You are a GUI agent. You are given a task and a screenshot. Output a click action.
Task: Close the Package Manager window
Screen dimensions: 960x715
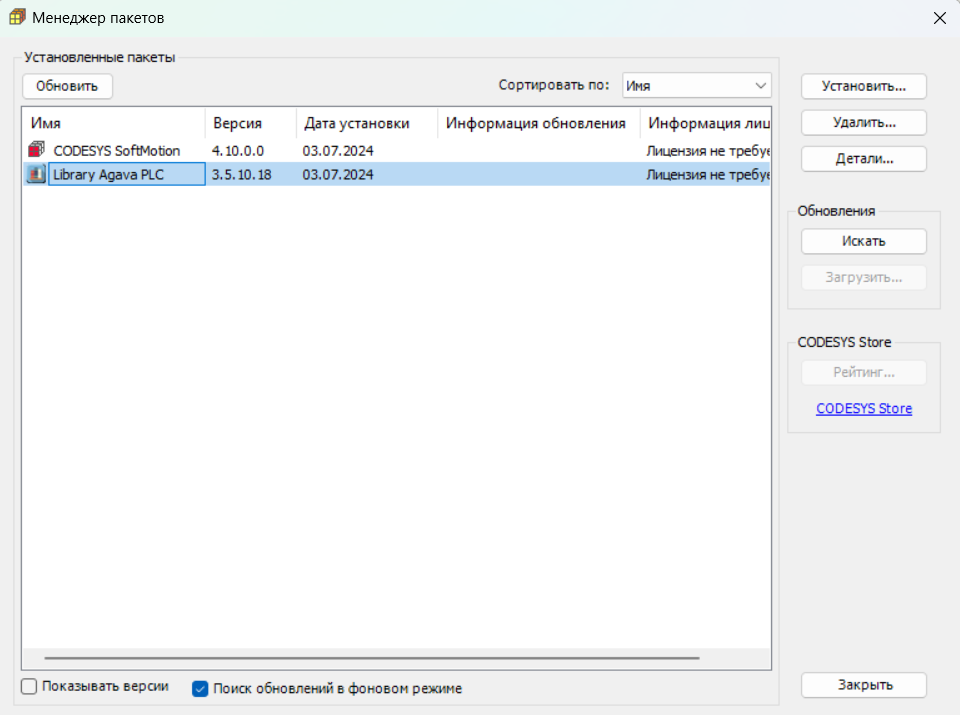pyautogui.click(x=938, y=18)
